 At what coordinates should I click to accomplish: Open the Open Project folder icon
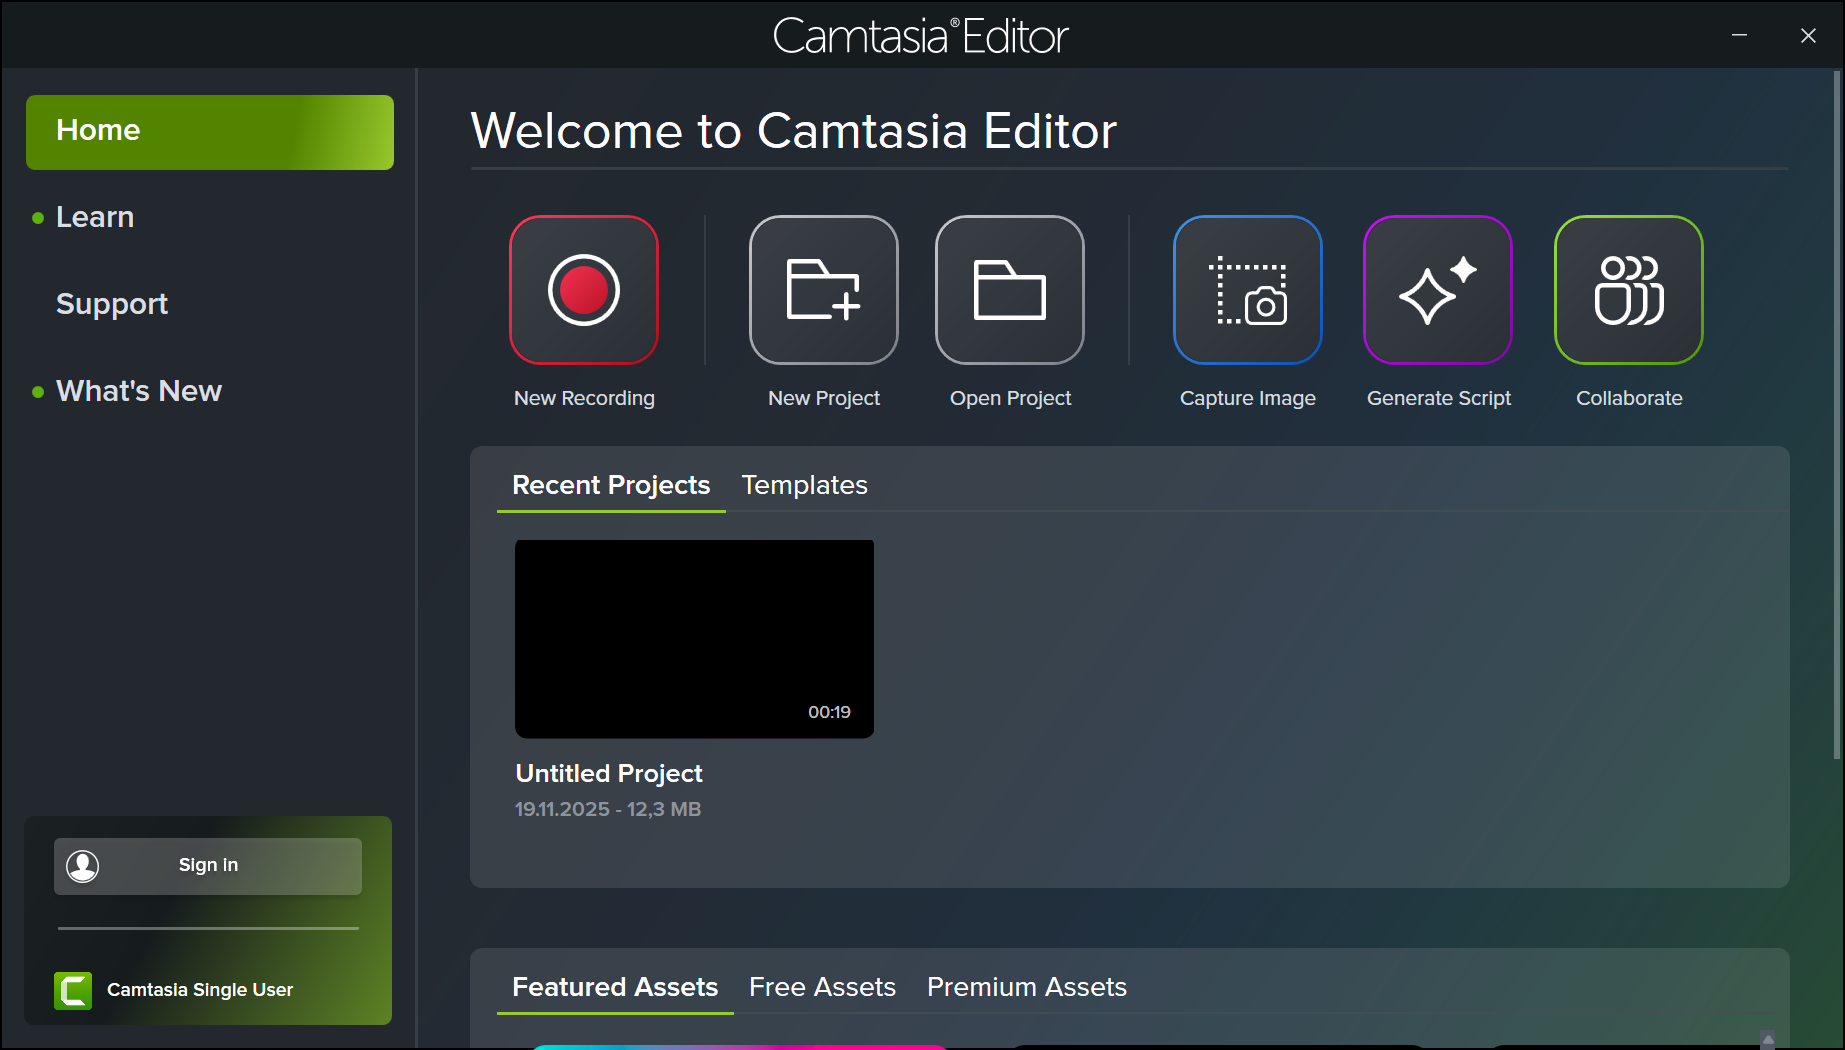pyautogui.click(x=1009, y=290)
